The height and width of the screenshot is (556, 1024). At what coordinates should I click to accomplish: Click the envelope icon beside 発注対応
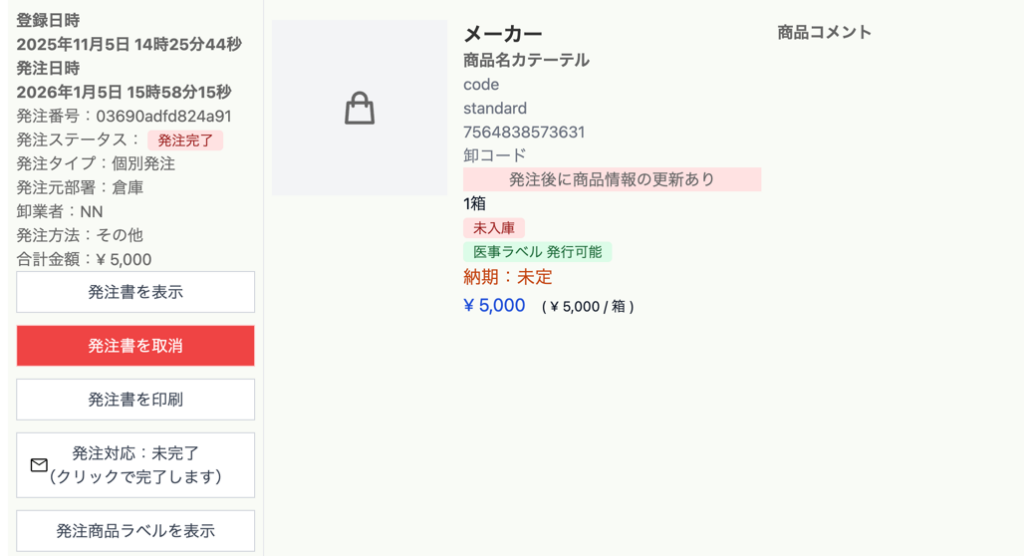[x=39, y=465]
